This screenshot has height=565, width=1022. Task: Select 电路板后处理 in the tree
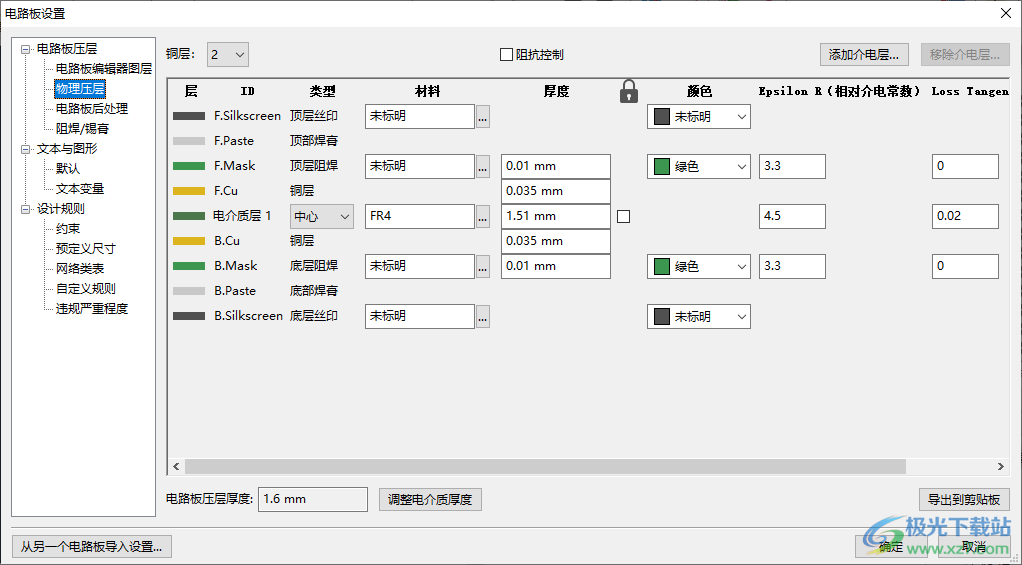click(x=92, y=109)
